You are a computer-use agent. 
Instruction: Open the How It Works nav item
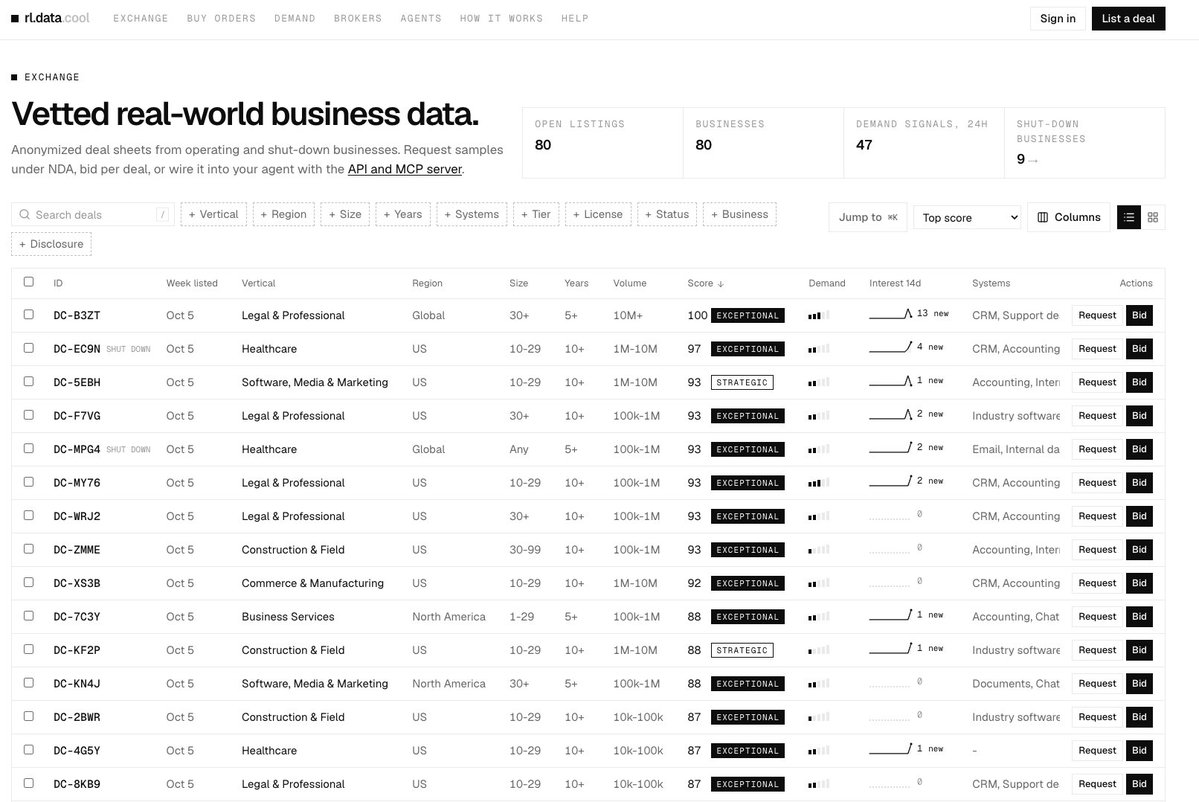point(501,18)
